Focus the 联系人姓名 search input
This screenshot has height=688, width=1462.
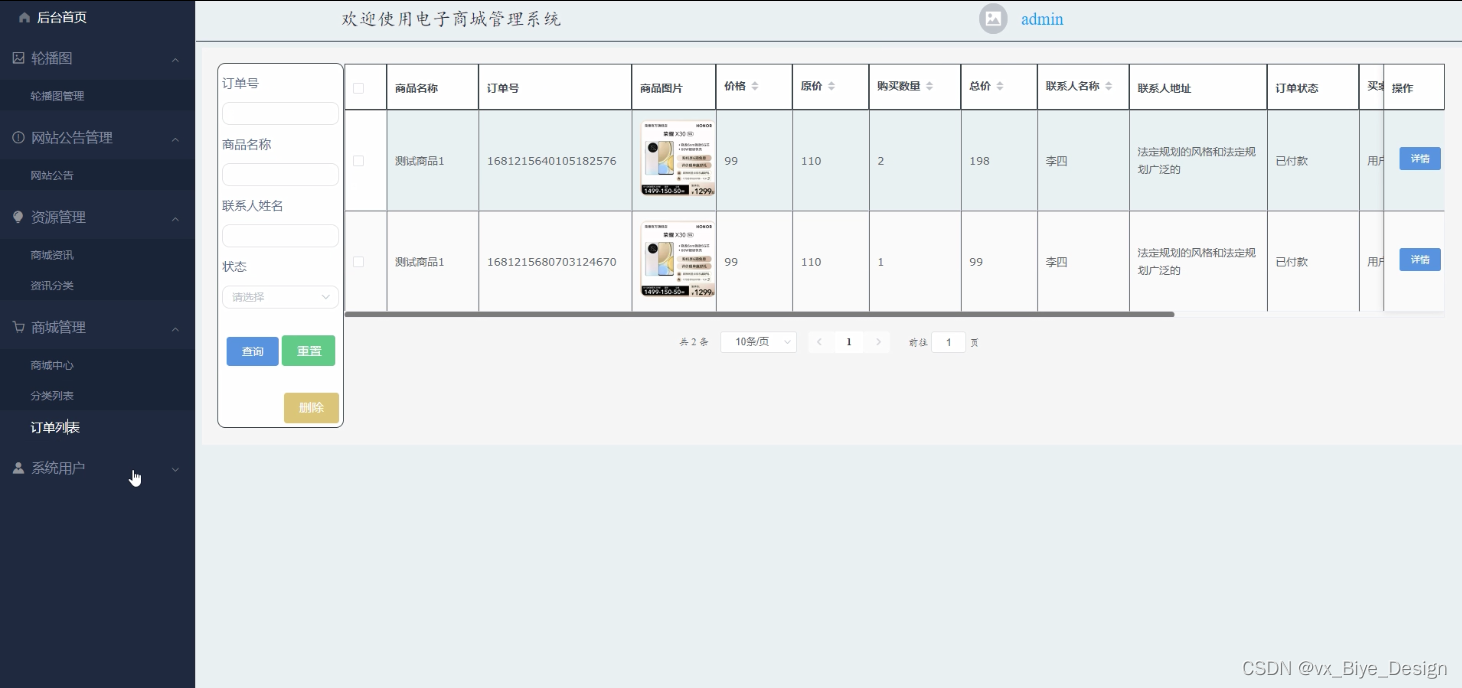coord(280,236)
